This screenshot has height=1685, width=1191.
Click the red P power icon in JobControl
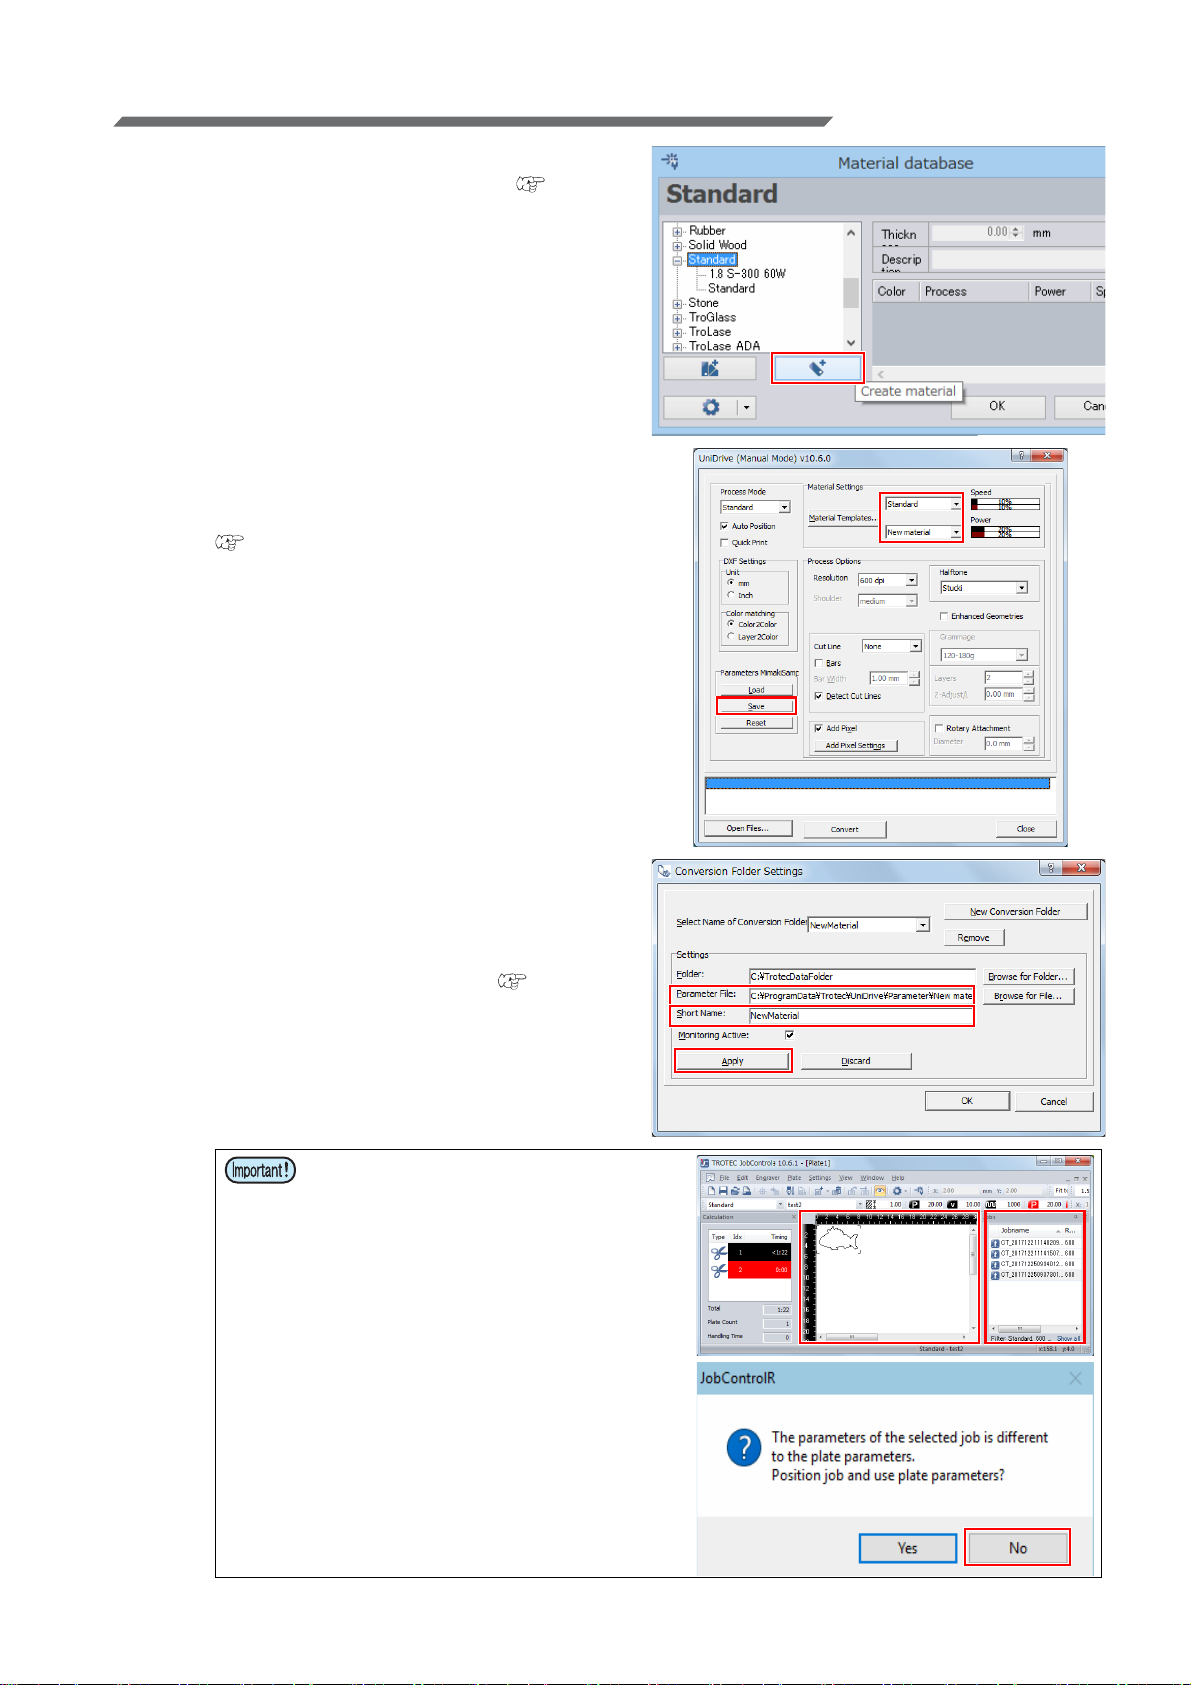(x=1033, y=1205)
